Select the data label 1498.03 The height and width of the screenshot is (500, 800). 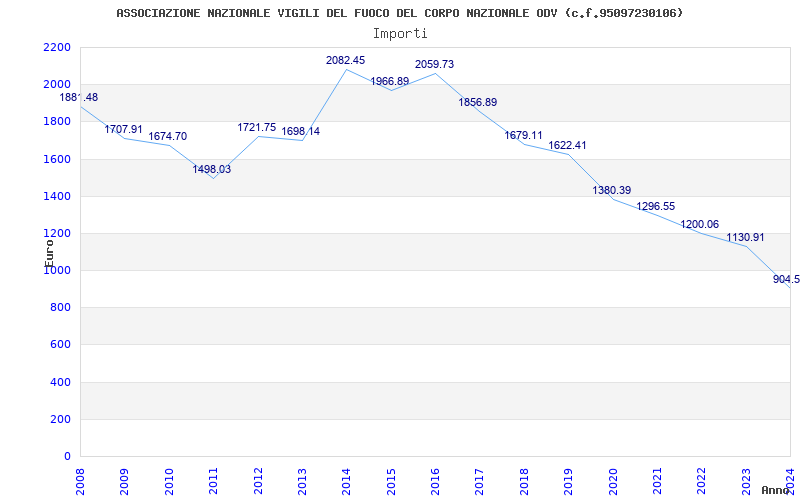pos(212,169)
